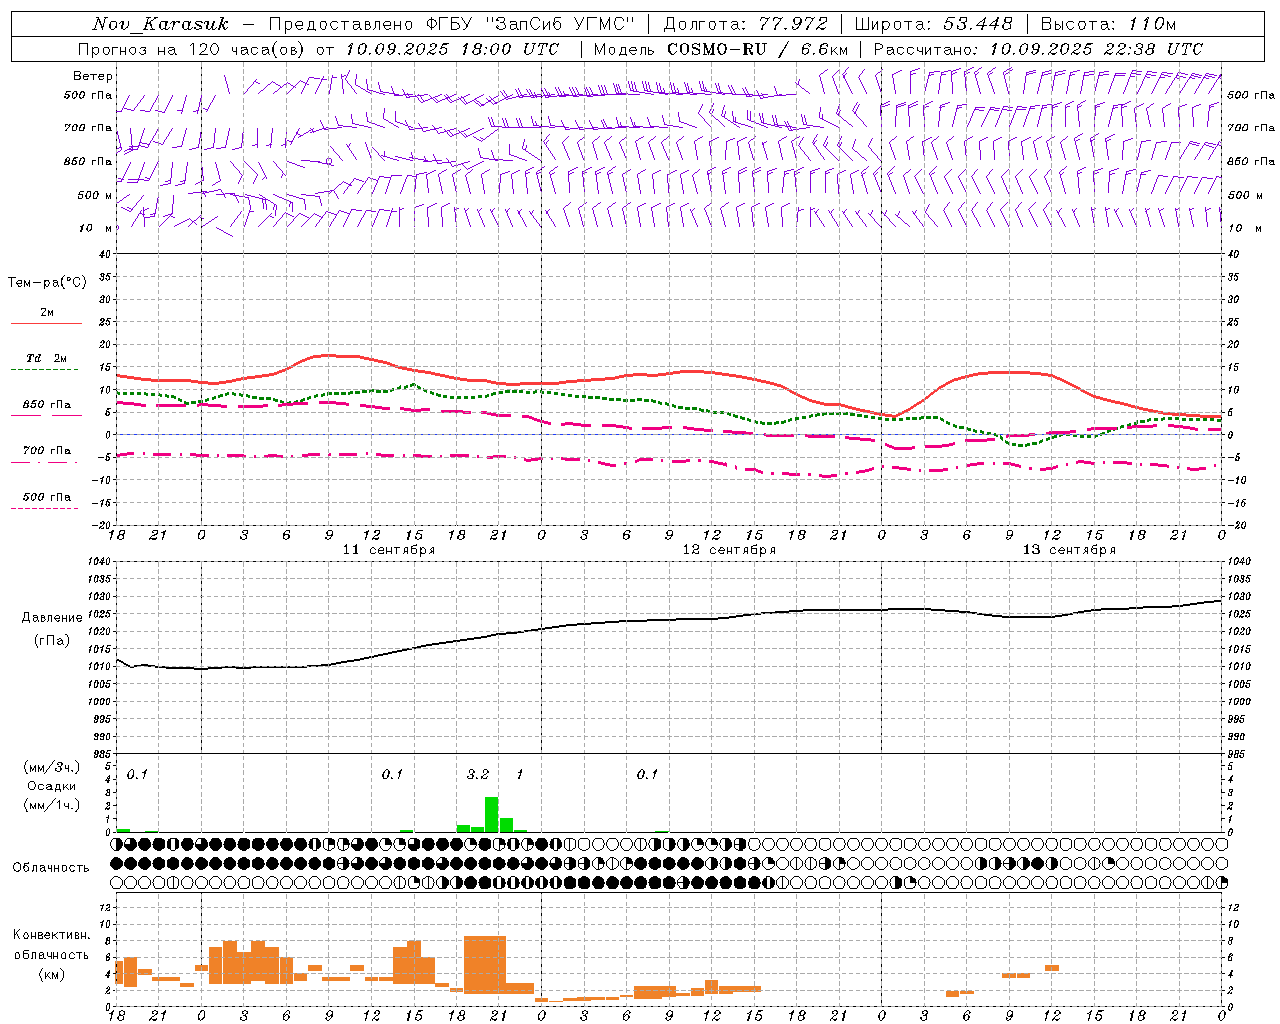Click the Осадки precipitation label
Screen dimensions: 1280x1024
point(51,786)
